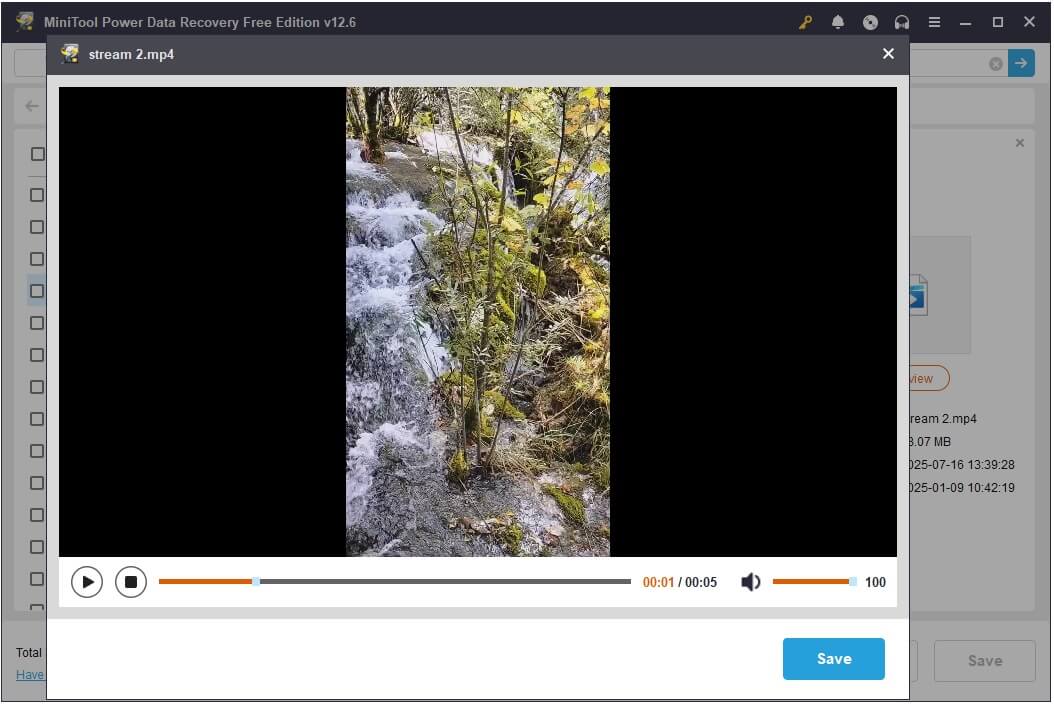This screenshot has height=704, width=1054.
Task: Click the blue search arrow button
Action: point(1021,63)
